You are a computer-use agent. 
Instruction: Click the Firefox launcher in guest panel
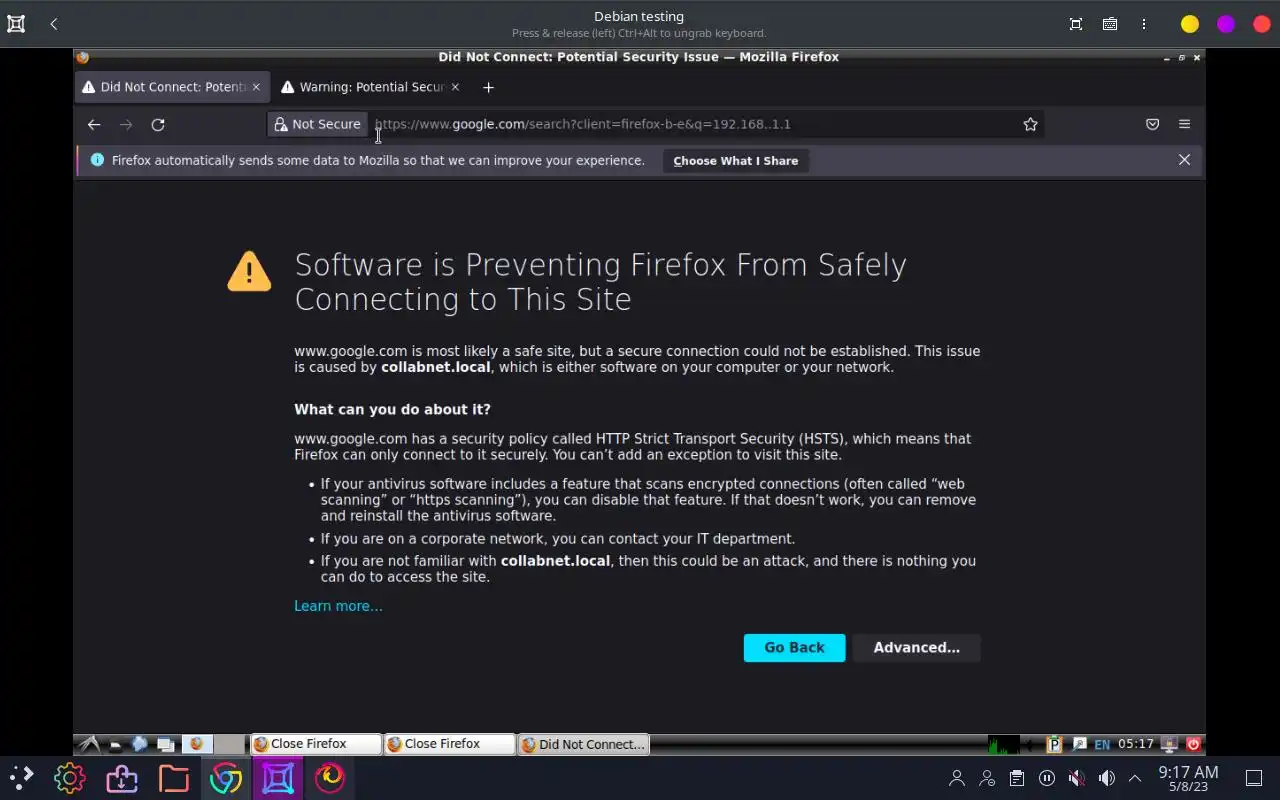(x=197, y=744)
